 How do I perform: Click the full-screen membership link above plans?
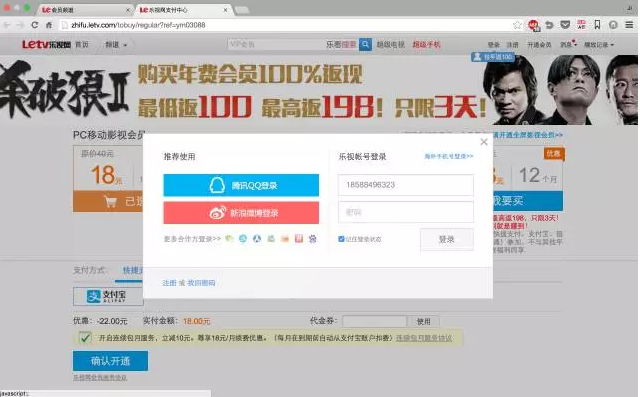[527, 135]
